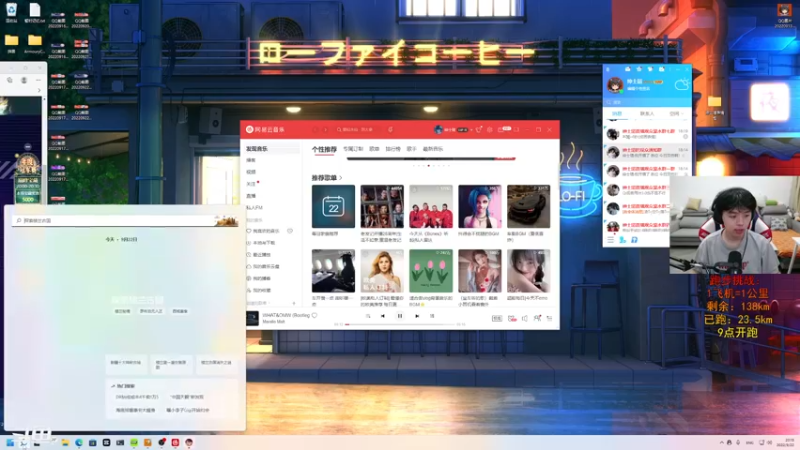The width and height of the screenshot is (800, 450).
Task: Select the 歌单 tab
Action: click(374, 149)
